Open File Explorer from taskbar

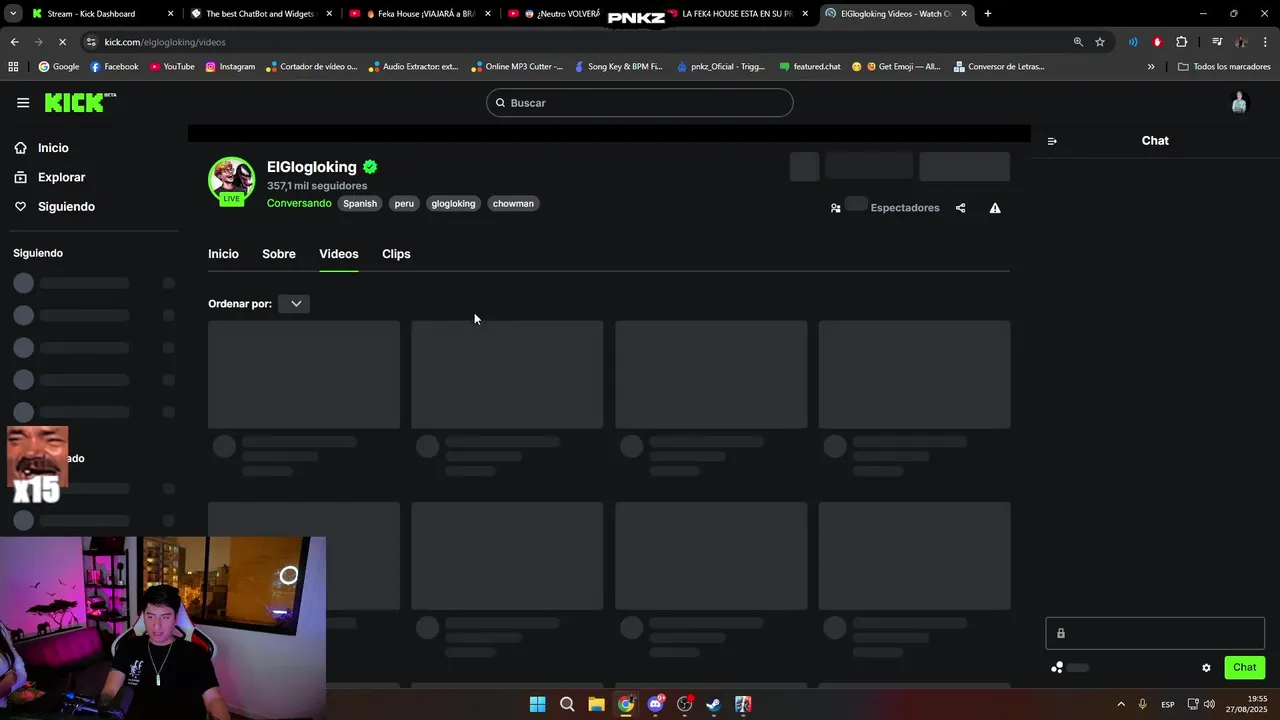[596, 704]
